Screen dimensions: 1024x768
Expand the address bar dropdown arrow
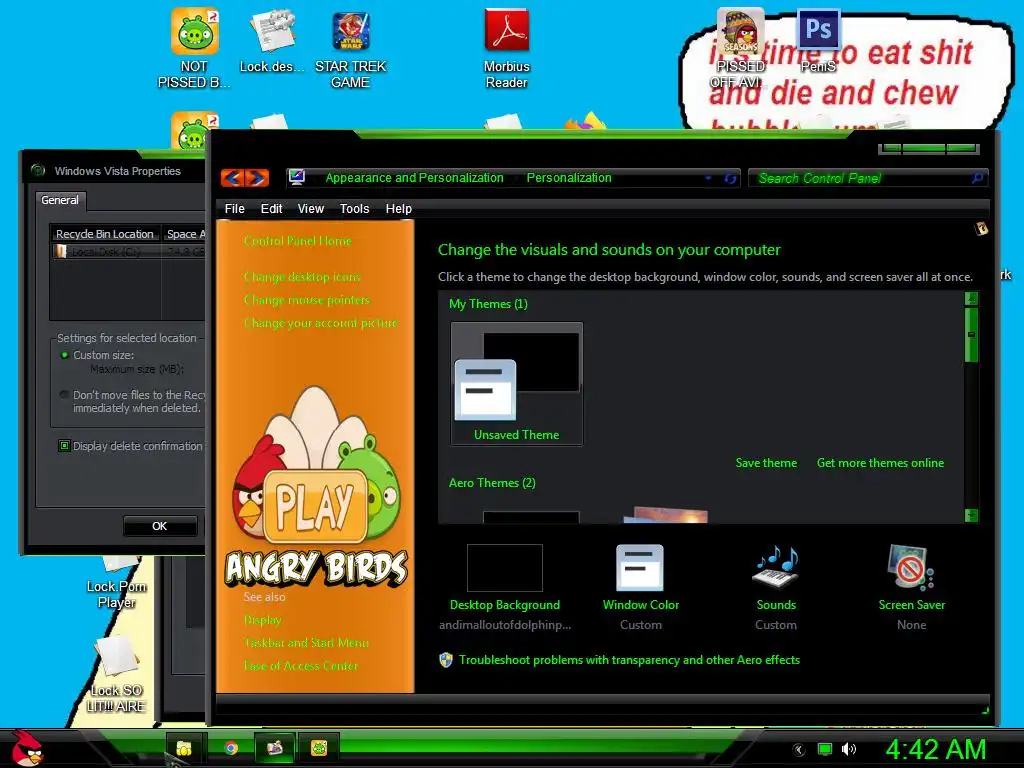(709, 178)
